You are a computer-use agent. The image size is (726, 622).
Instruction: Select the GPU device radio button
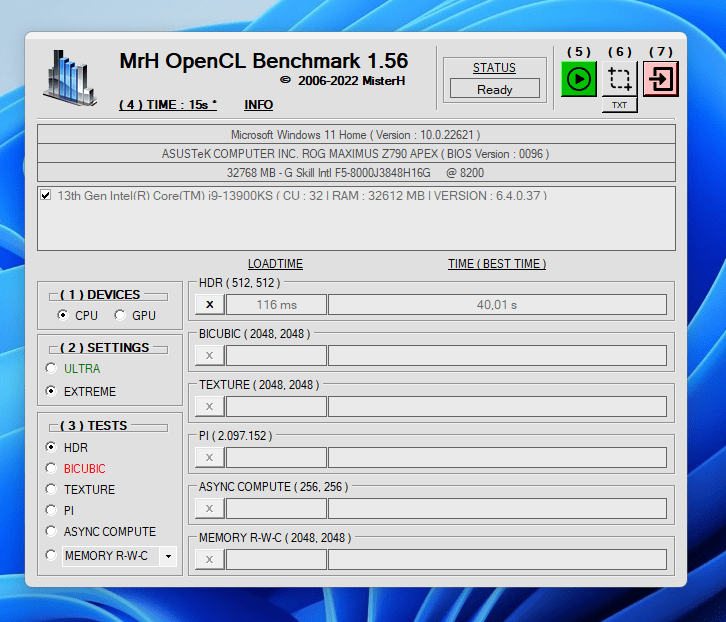click(120, 315)
